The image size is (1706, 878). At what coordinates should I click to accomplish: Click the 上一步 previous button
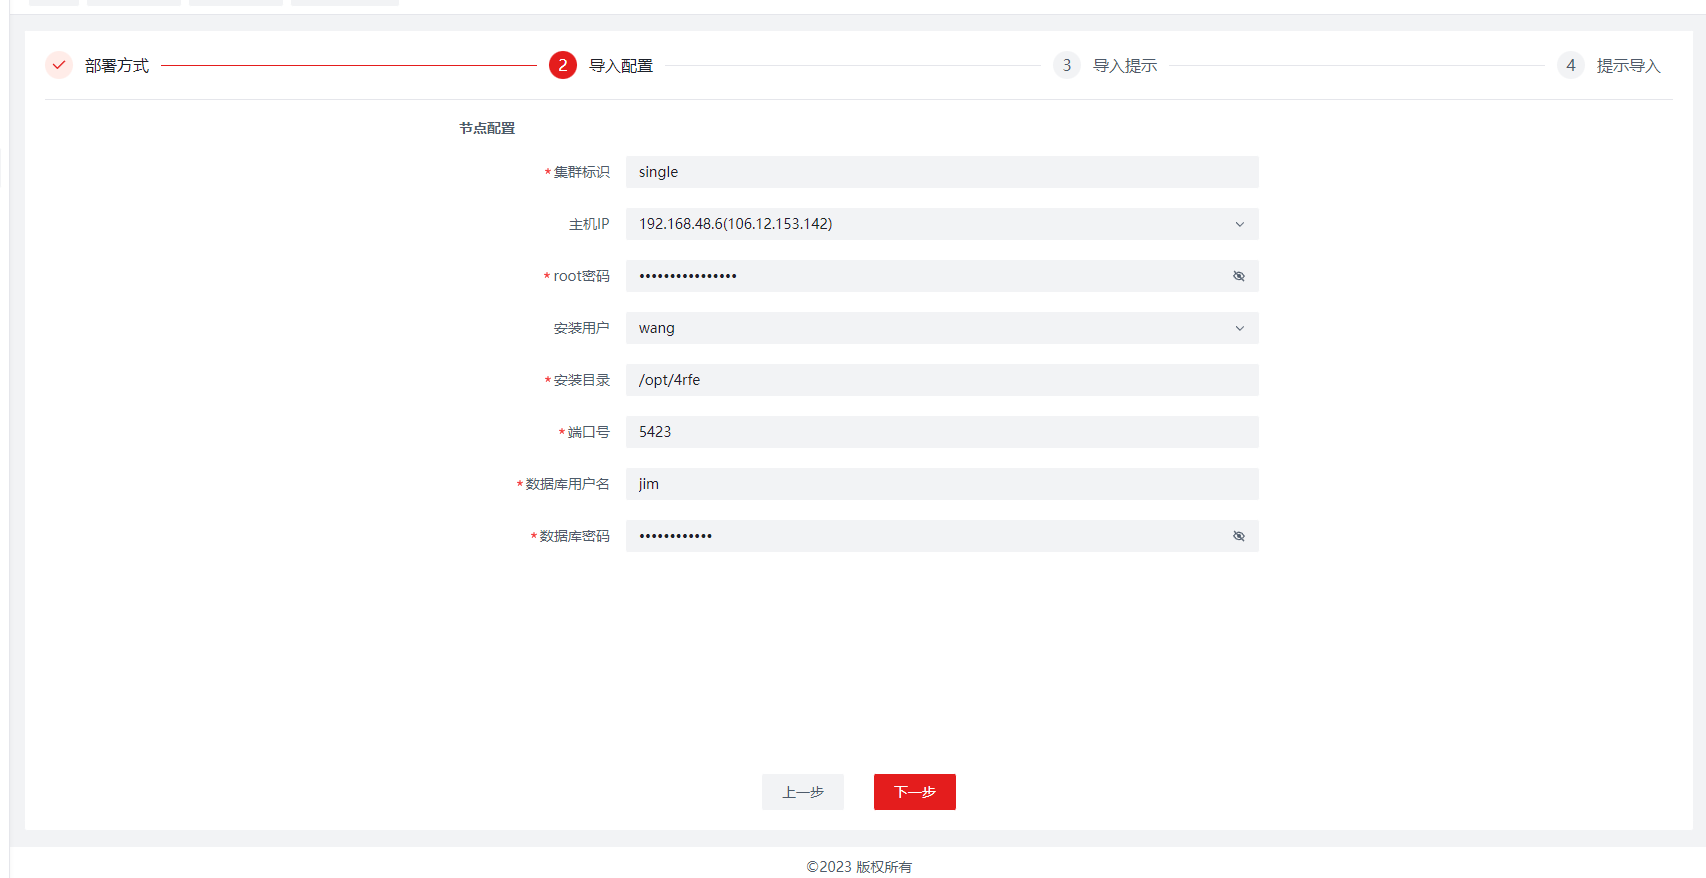point(802,792)
